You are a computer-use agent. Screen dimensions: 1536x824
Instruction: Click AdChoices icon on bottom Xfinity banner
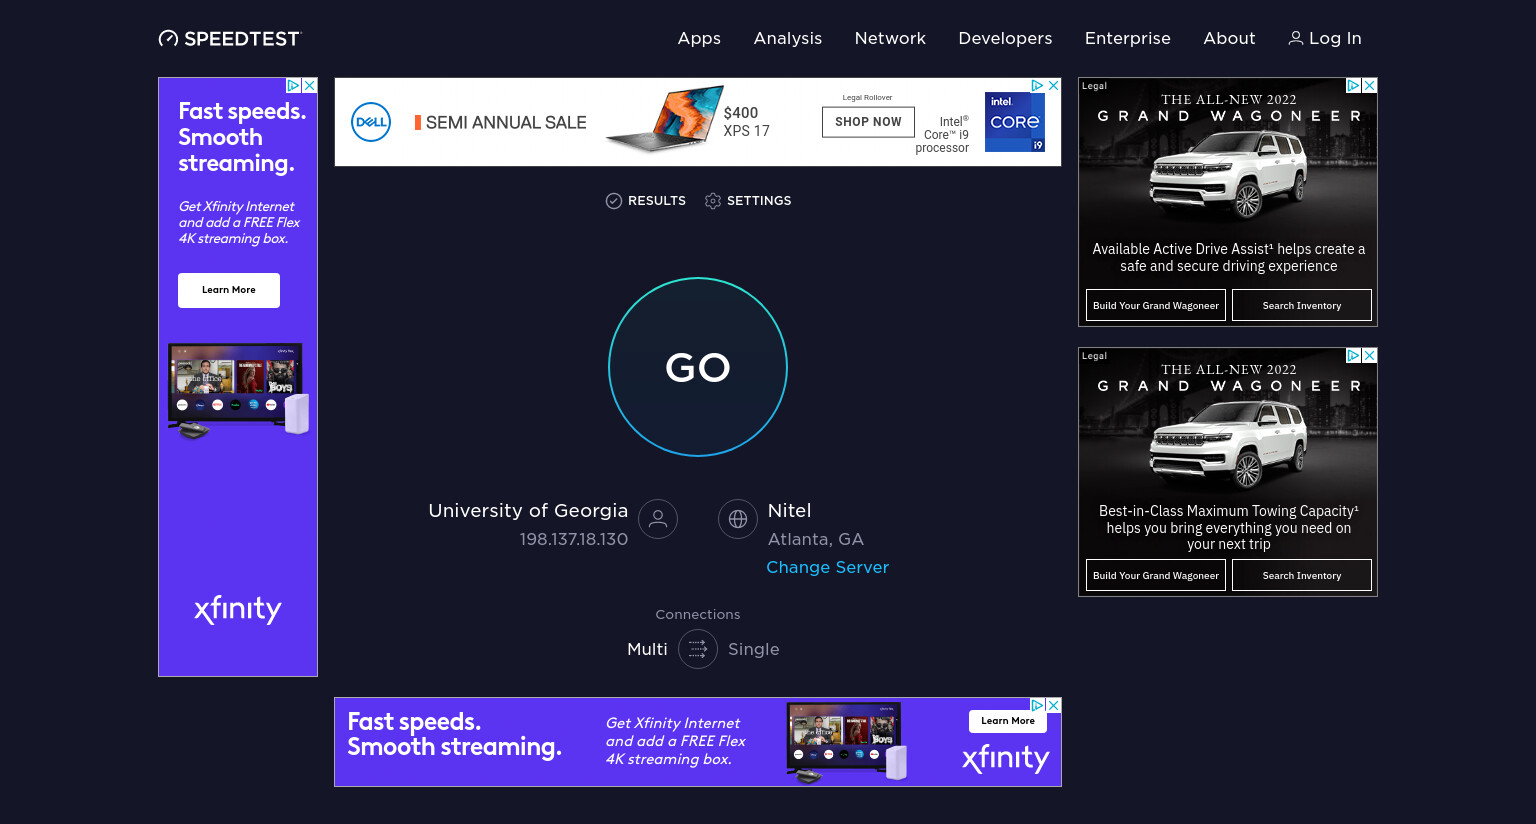click(1037, 706)
